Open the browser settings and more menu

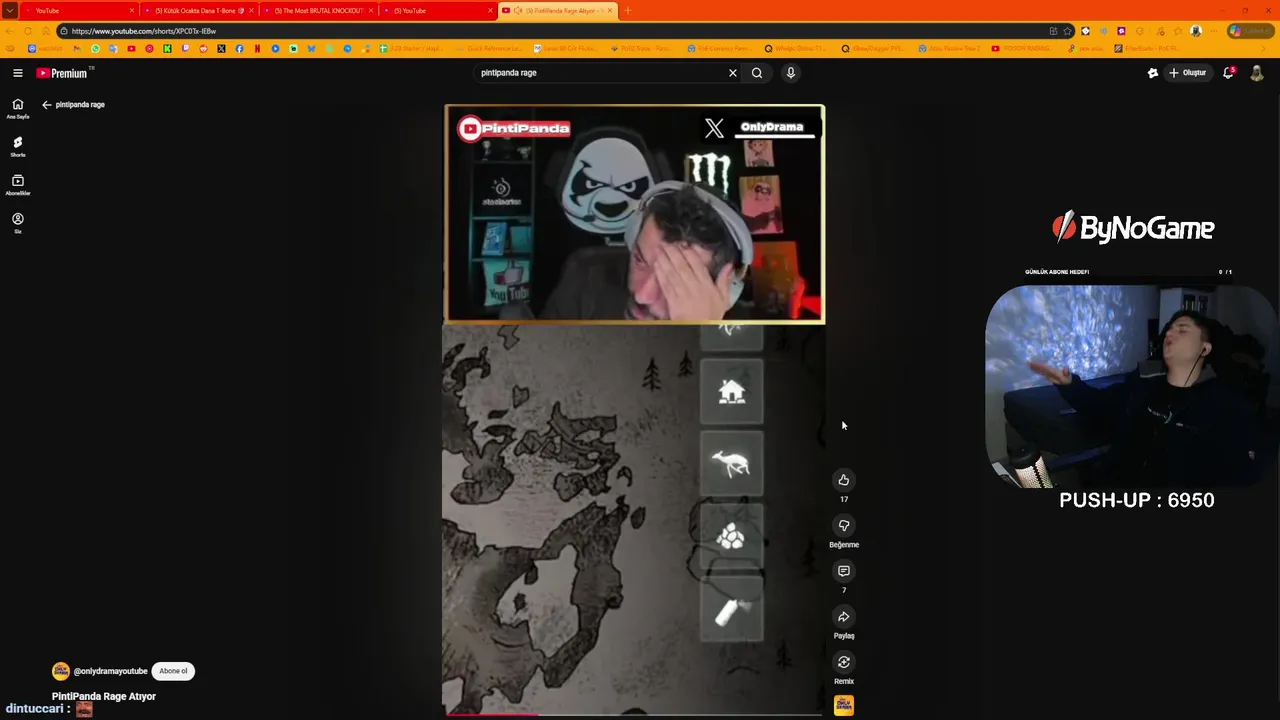tap(1214, 31)
